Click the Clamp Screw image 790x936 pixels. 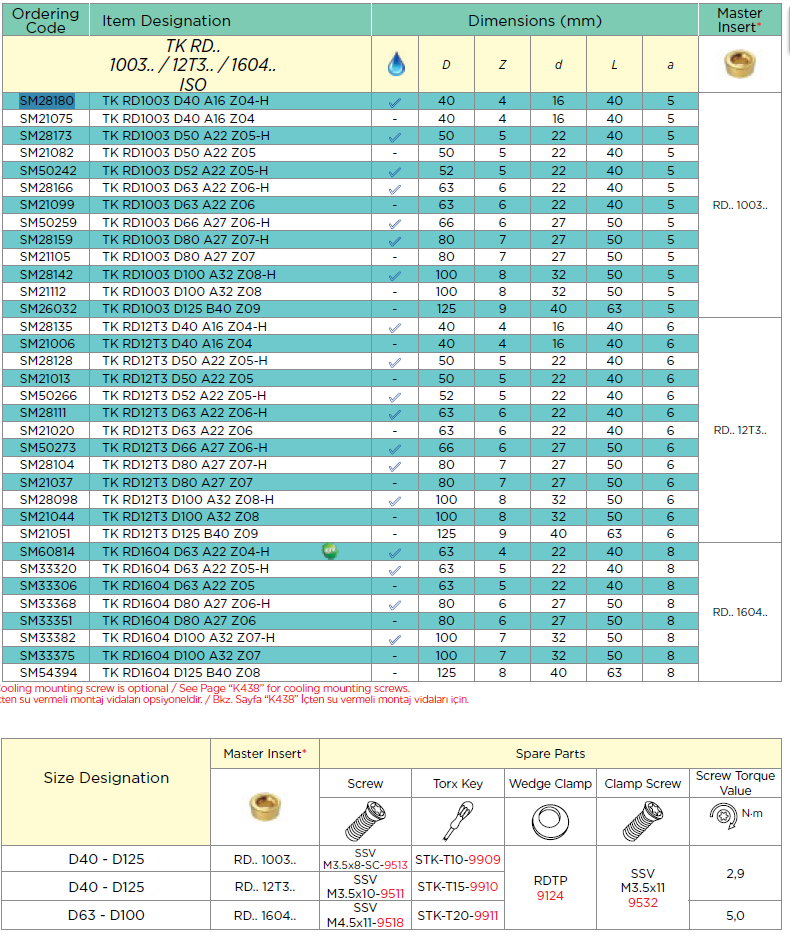pyautogui.click(x=642, y=821)
